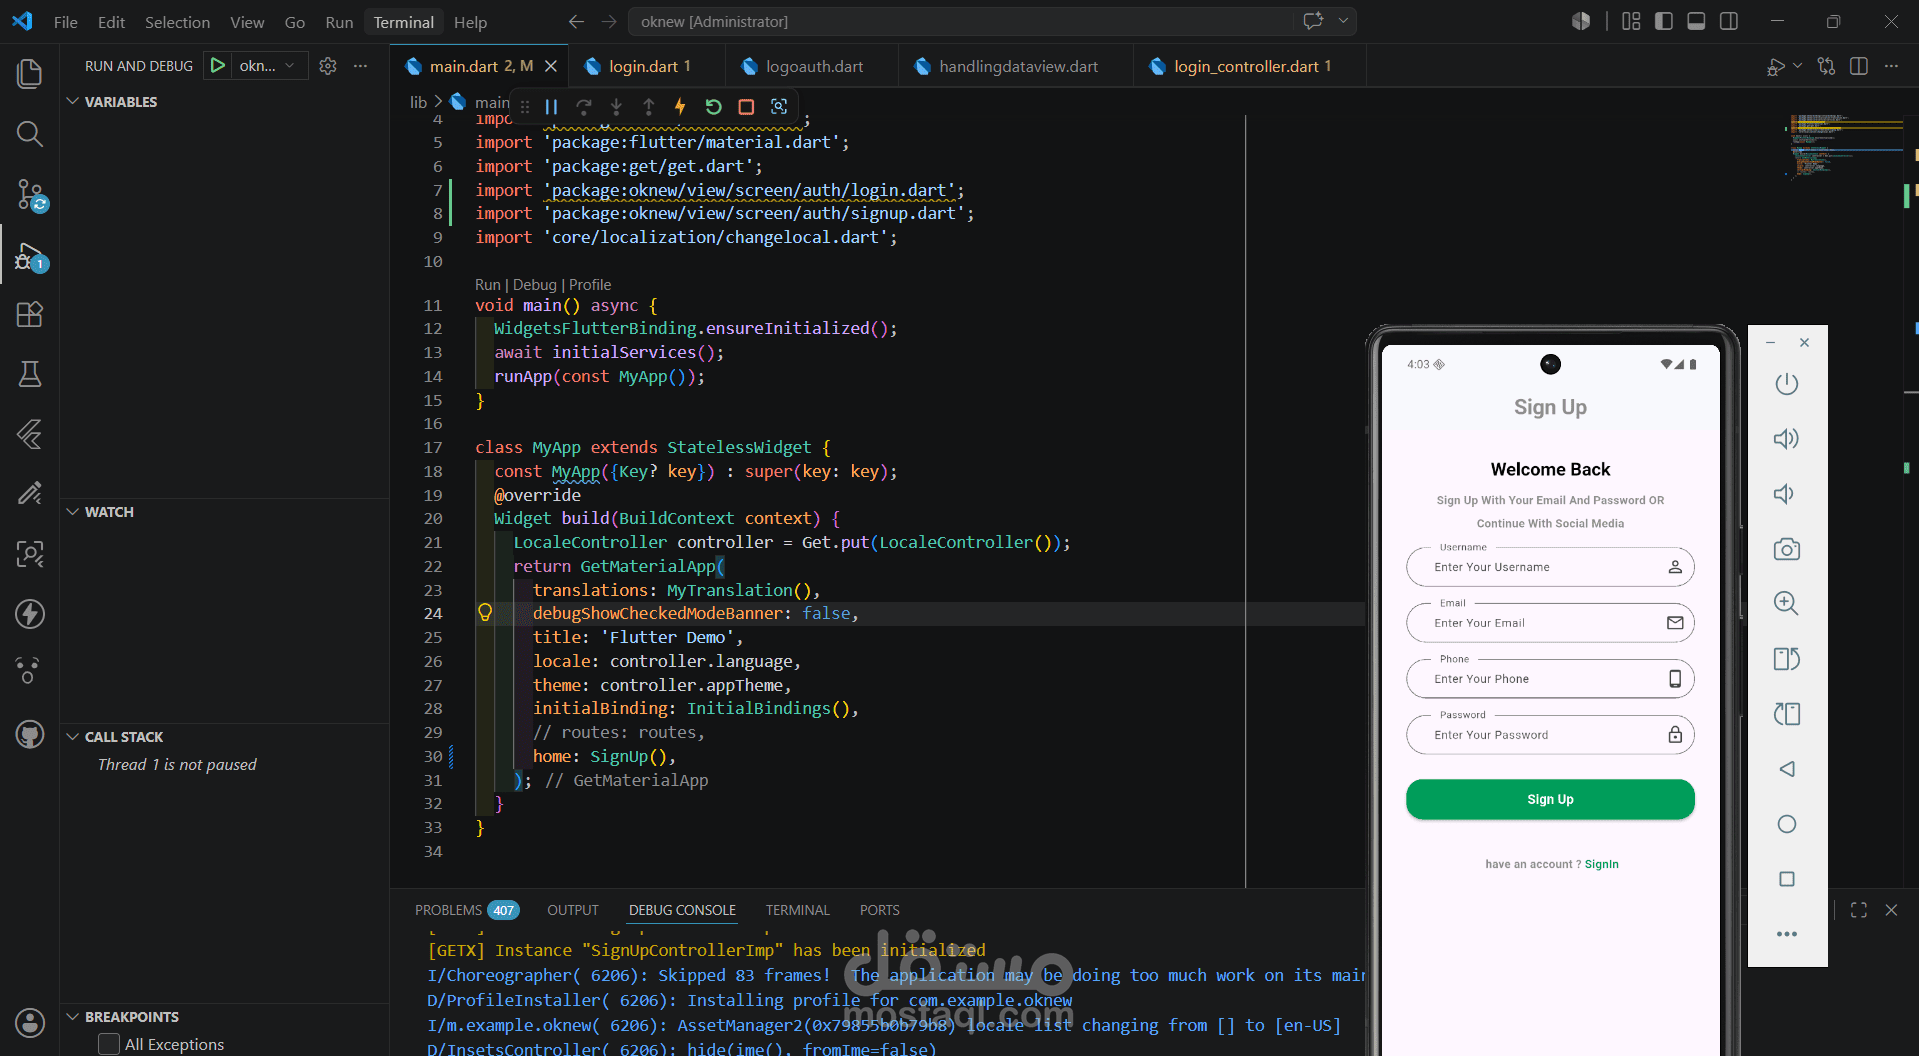
Task: Click green Sign Up button in emulator
Action: (1550, 799)
